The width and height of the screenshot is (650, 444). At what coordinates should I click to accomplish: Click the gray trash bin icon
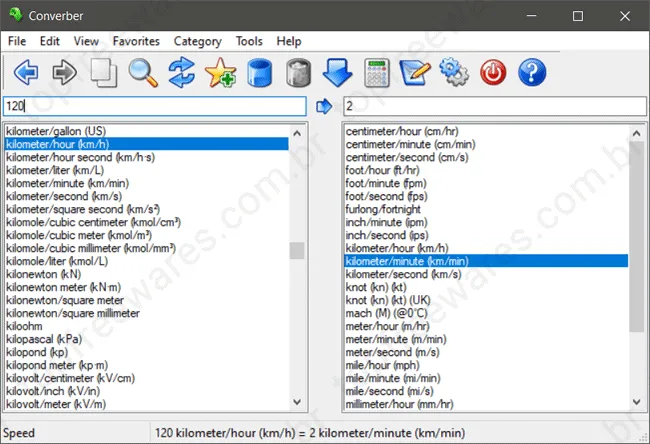pyautogui.click(x=298, y=73)
